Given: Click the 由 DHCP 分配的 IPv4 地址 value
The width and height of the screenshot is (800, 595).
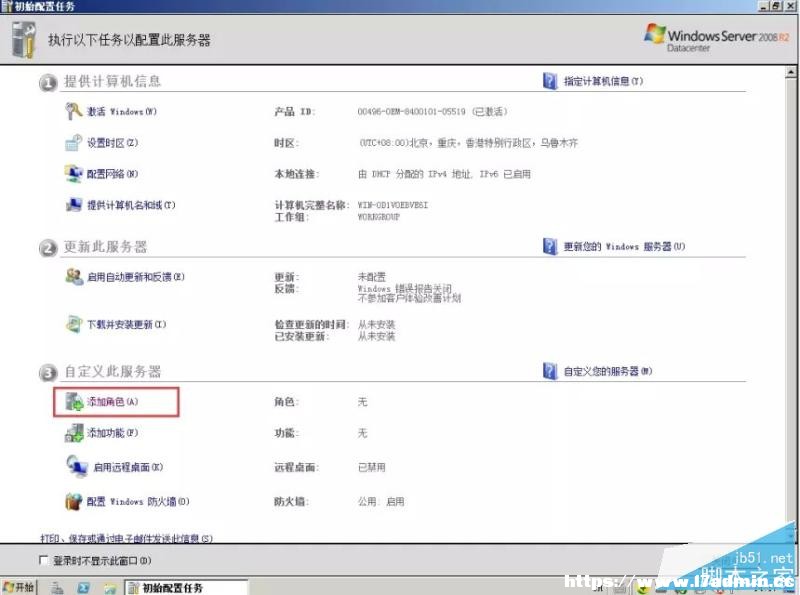Looking at the screenshot, I should 444,174.
